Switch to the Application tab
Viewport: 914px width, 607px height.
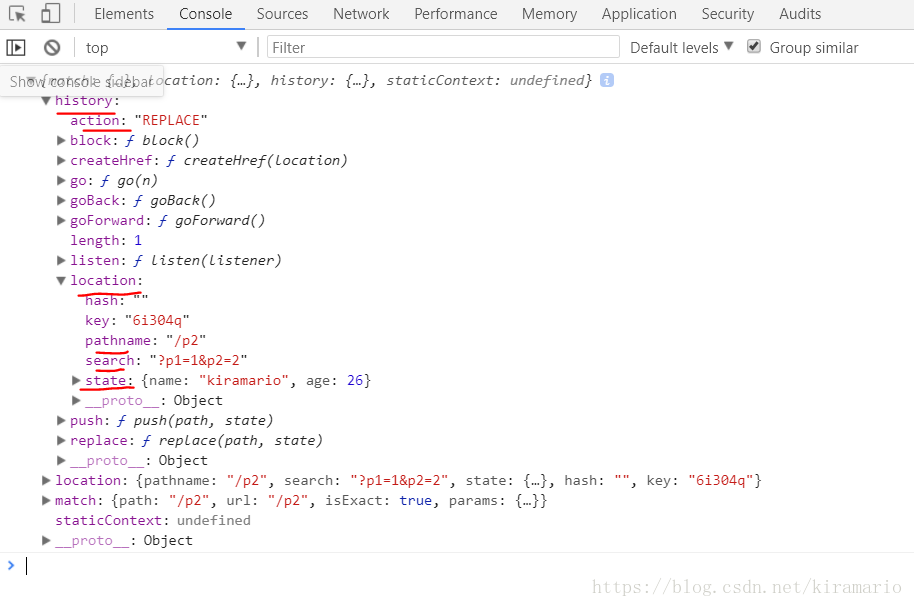[x=639, y=14]
